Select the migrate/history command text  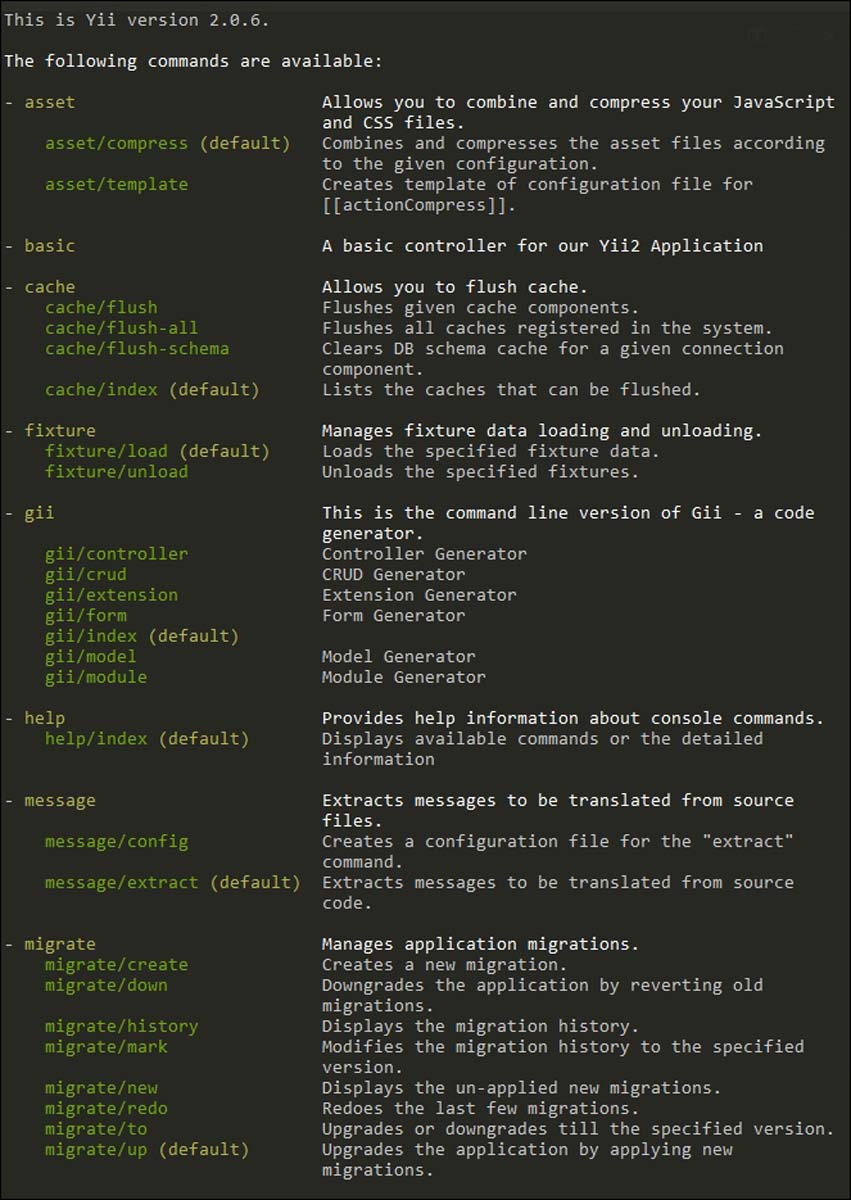pos(121,1026)
